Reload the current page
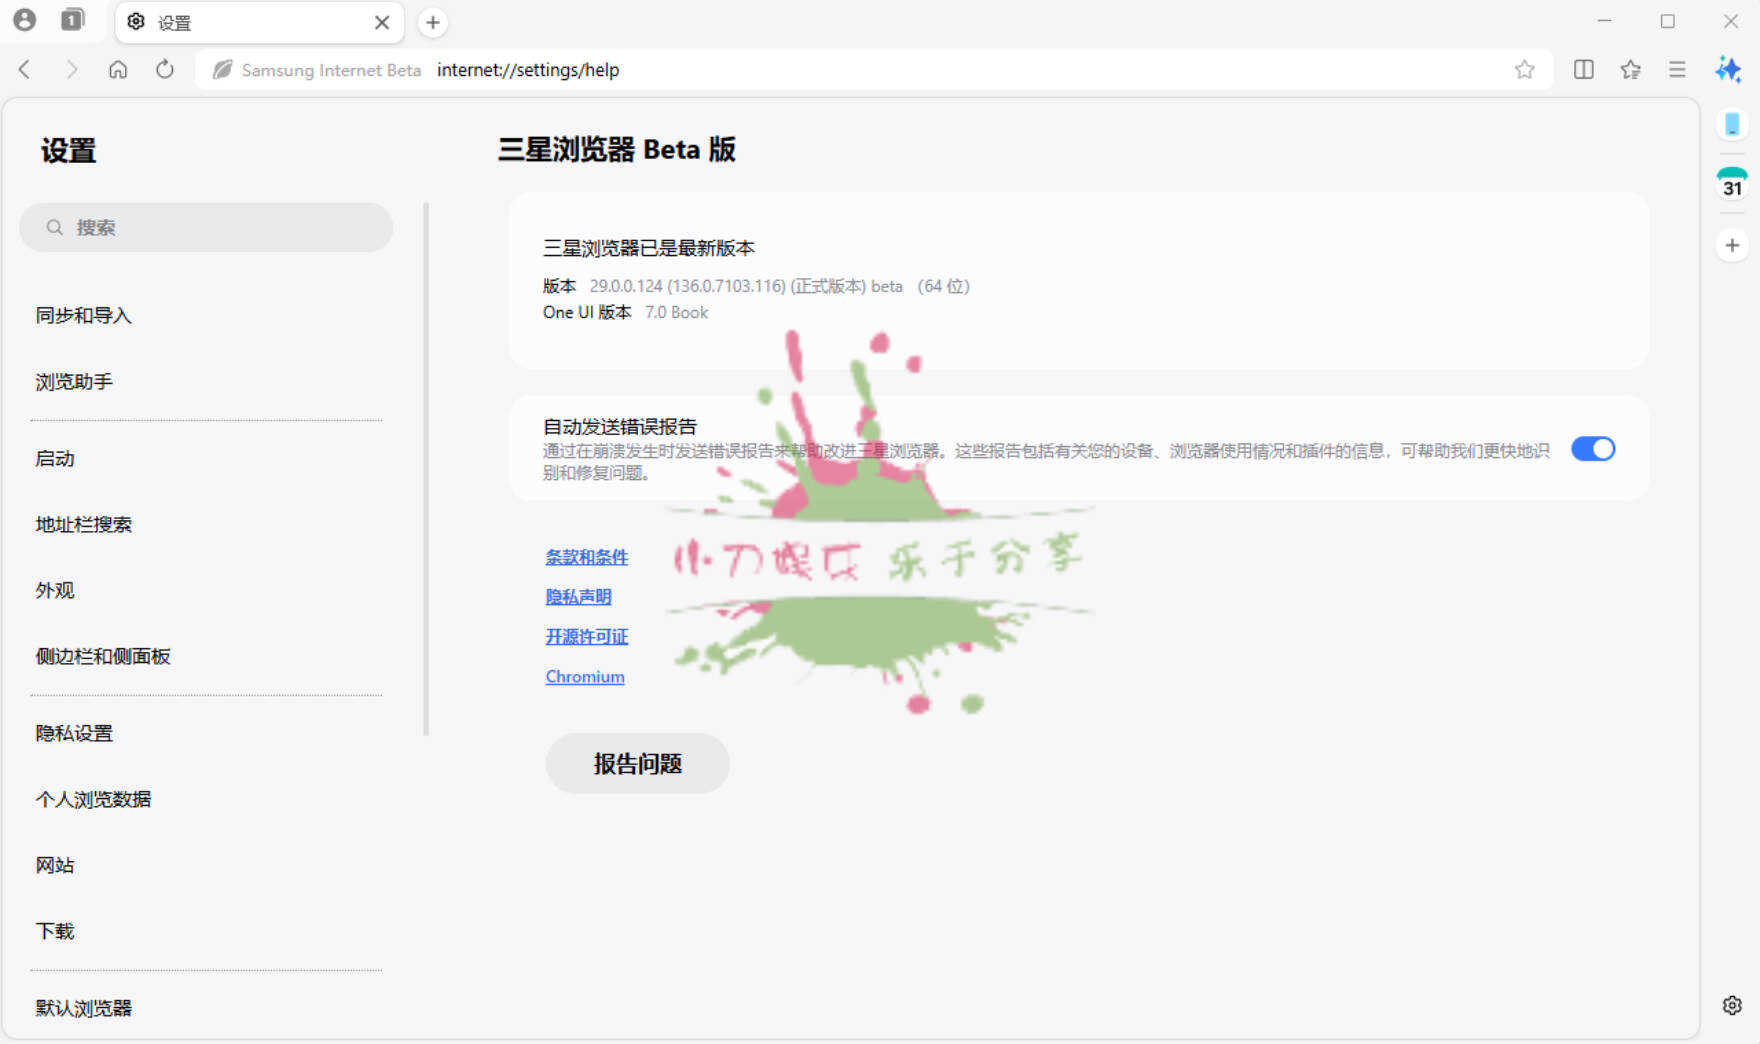Viewport: 1760px width, 1044px height. click(x=165, y=70)
